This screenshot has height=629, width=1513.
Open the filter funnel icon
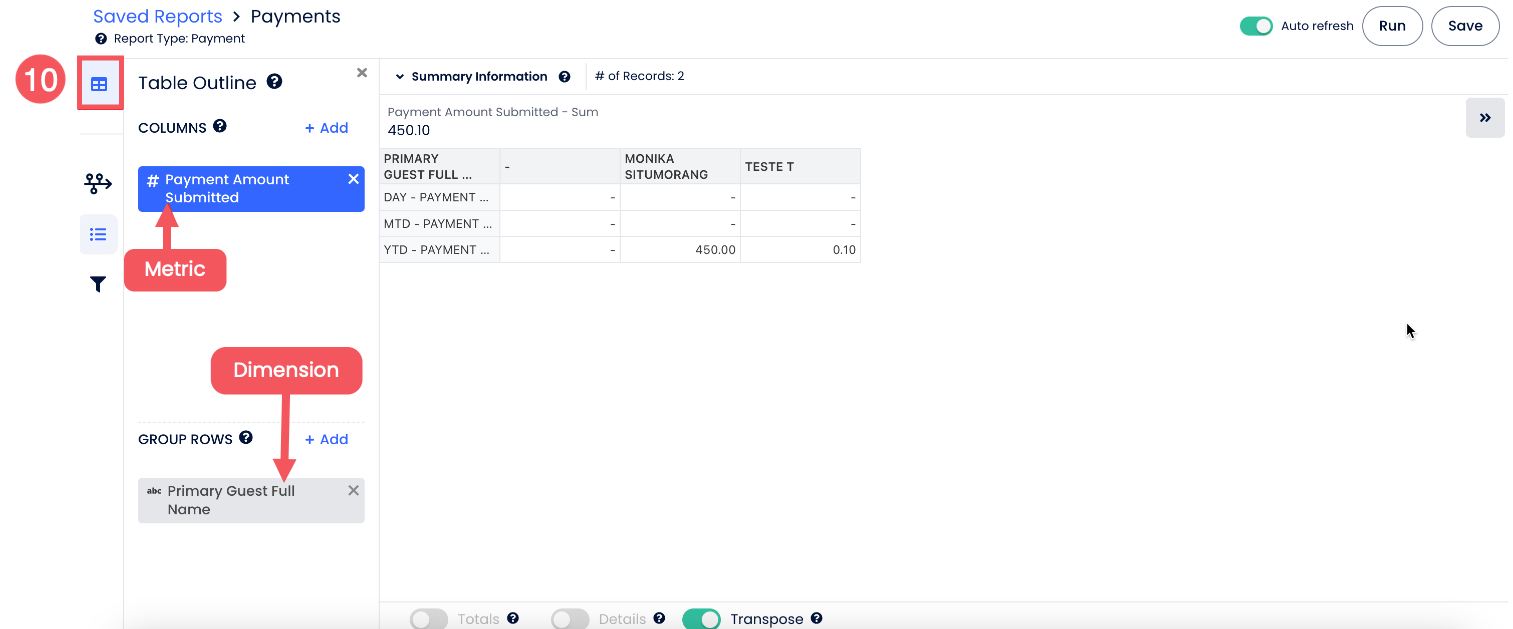pyautogui.click(x=98, y=285)
